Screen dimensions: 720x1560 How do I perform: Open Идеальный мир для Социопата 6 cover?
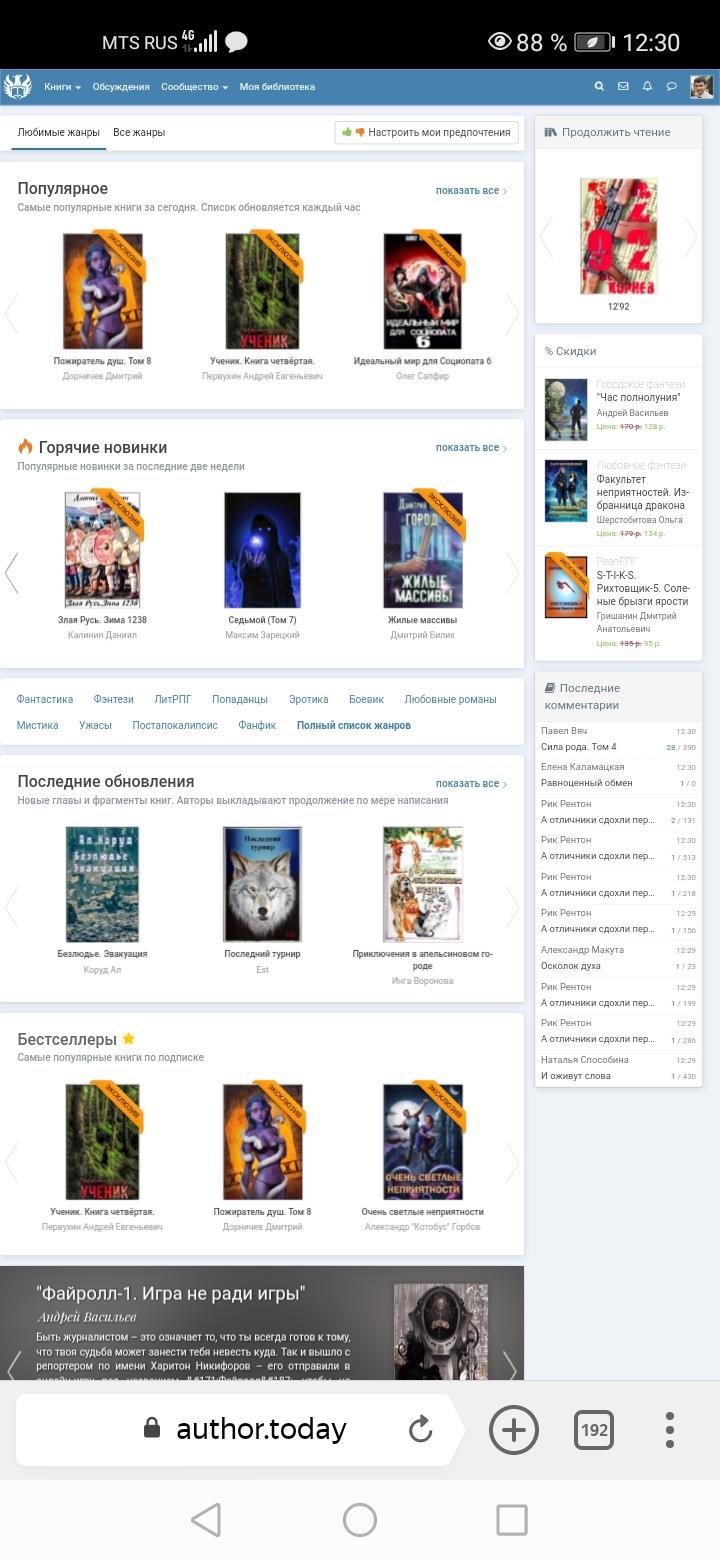click(x=422, y=291)
